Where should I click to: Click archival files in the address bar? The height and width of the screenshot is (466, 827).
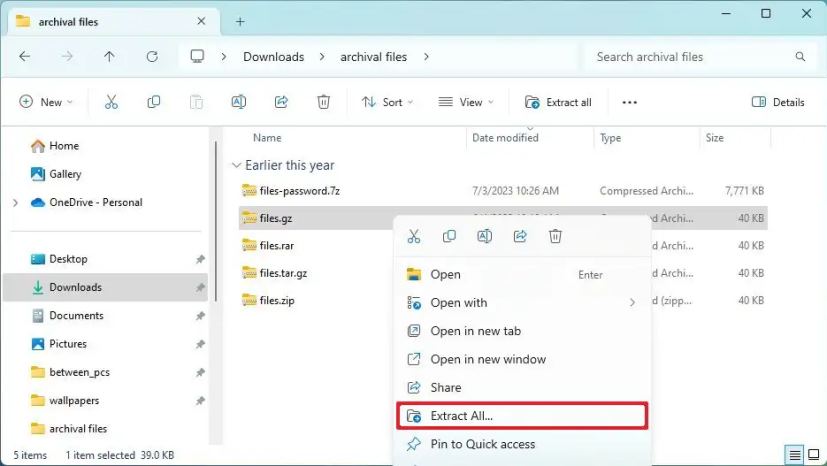tap(373, 56)
